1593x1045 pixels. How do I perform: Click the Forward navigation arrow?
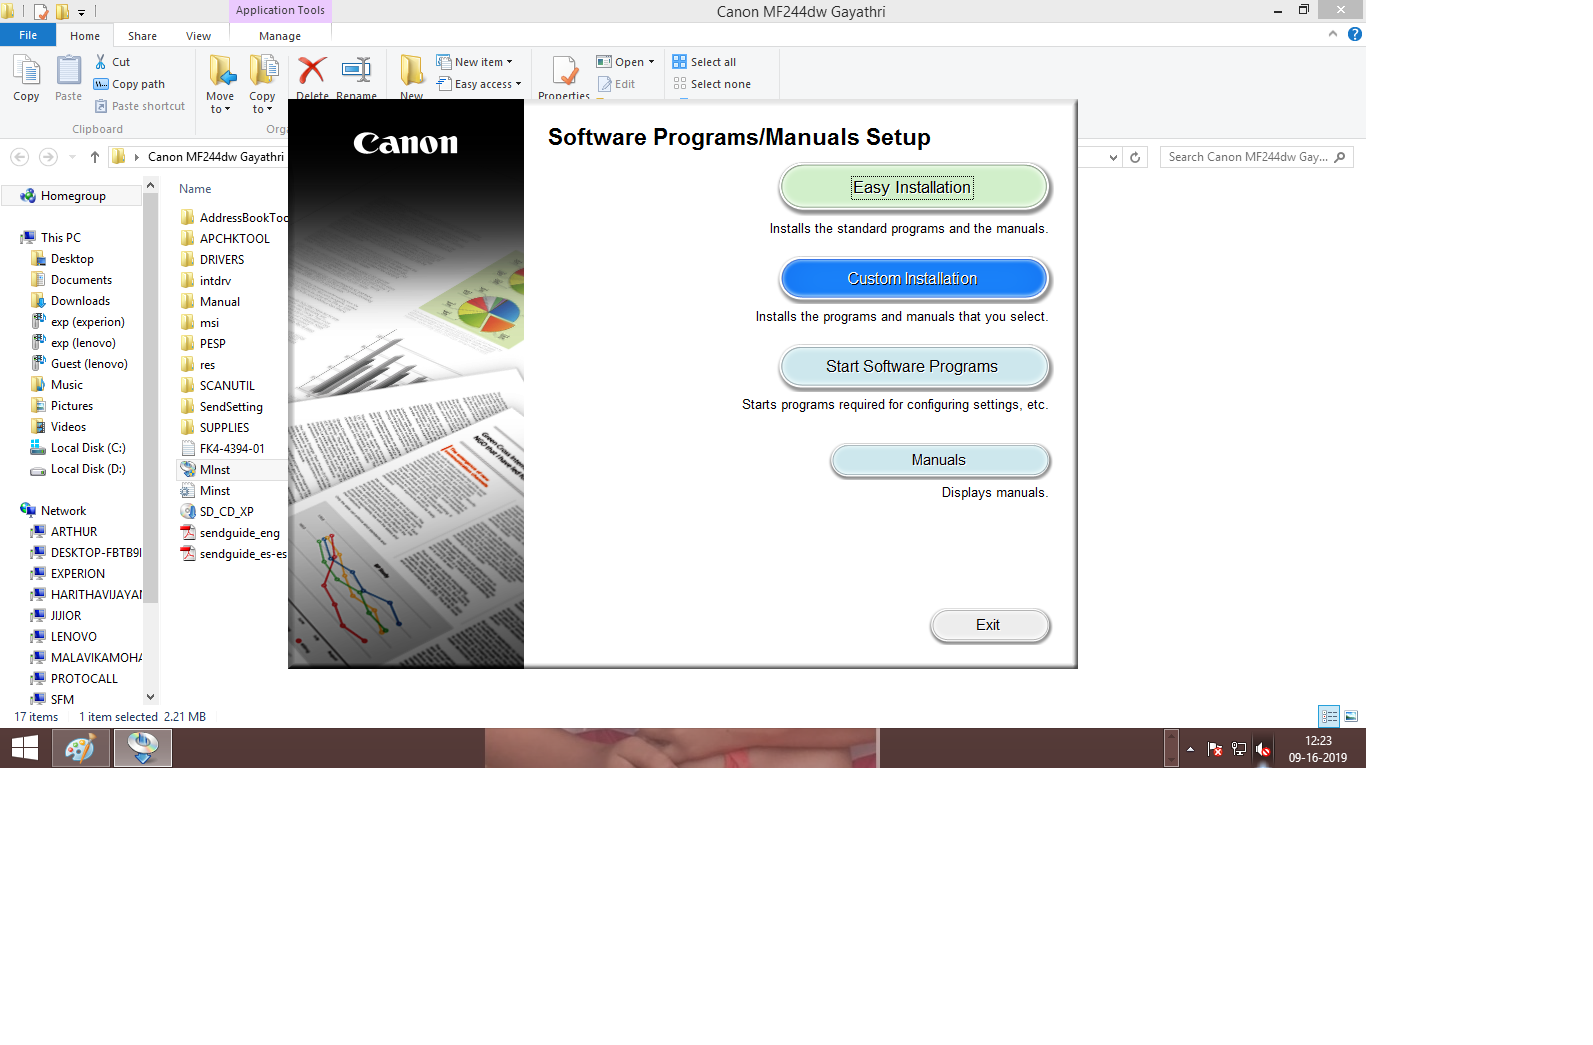tap(48, 157)
